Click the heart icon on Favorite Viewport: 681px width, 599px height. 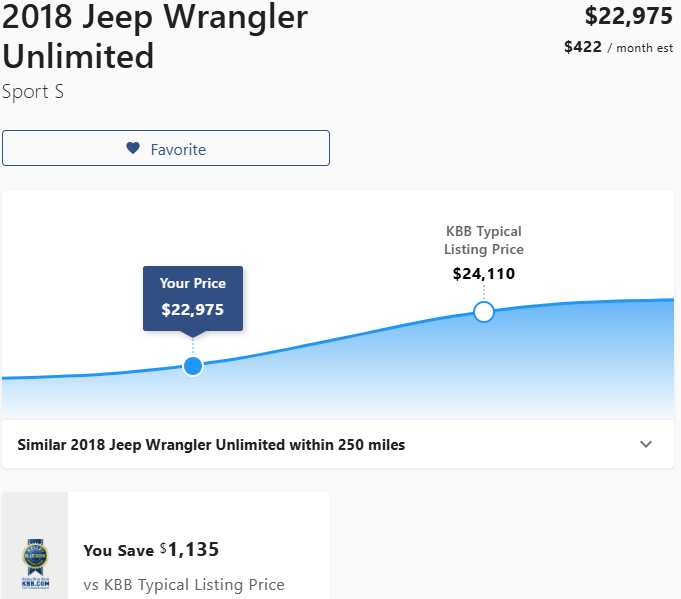[x=133, y=149]
